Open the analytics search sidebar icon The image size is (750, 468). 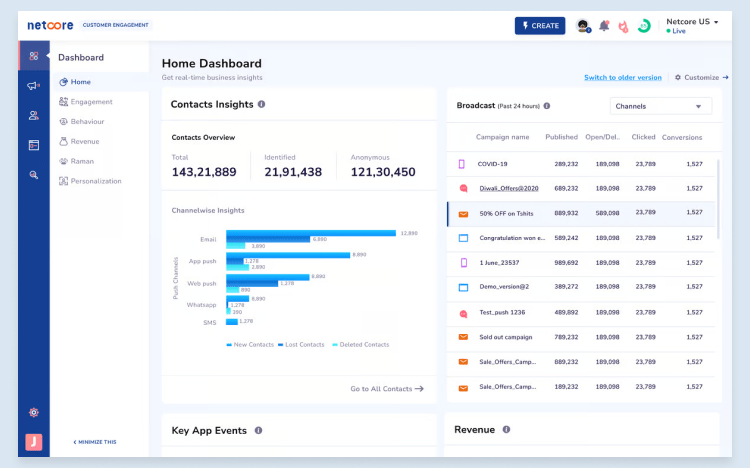(33, 175)
